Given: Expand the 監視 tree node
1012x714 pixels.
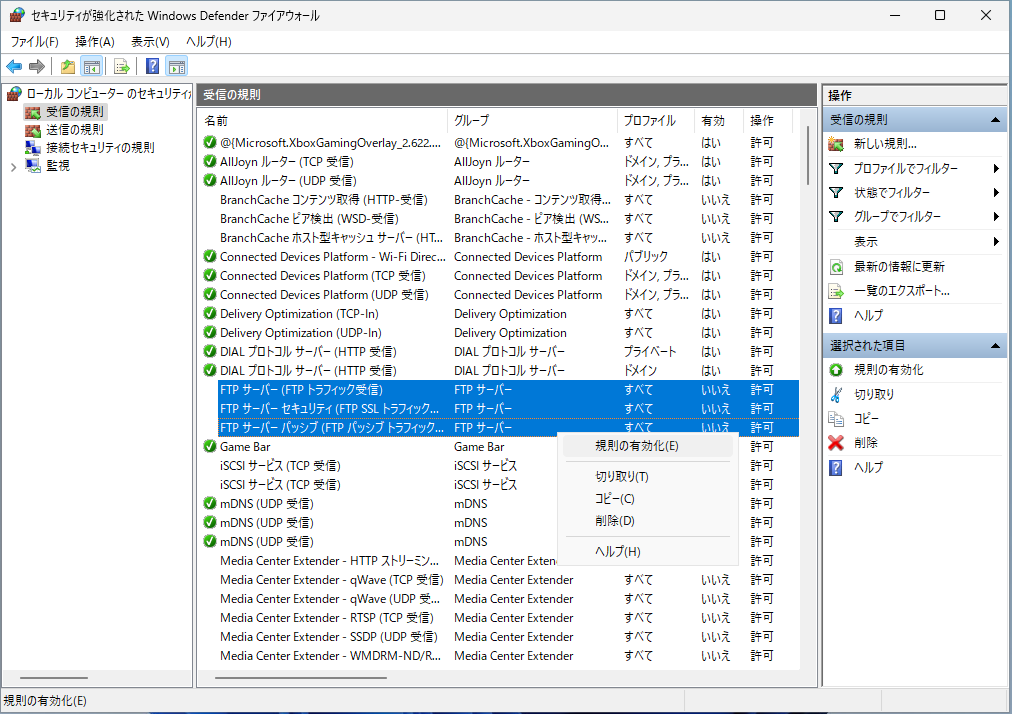Looking at the screenshot, I should click(14, 167).
